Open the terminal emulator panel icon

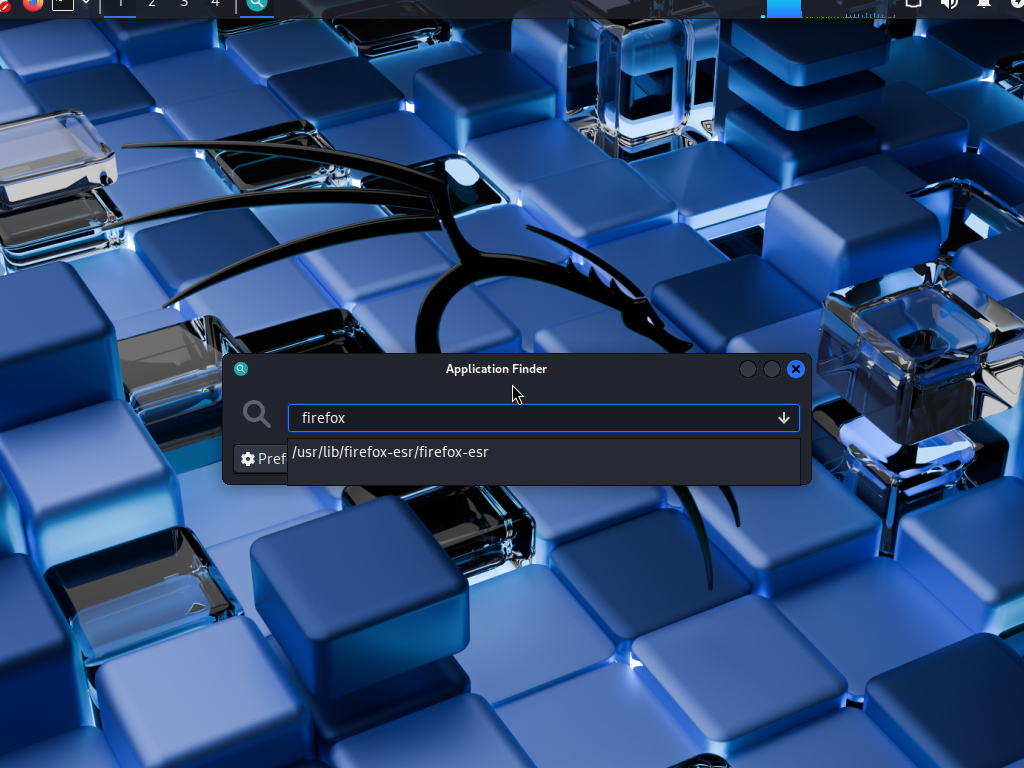tap(63, 4)
